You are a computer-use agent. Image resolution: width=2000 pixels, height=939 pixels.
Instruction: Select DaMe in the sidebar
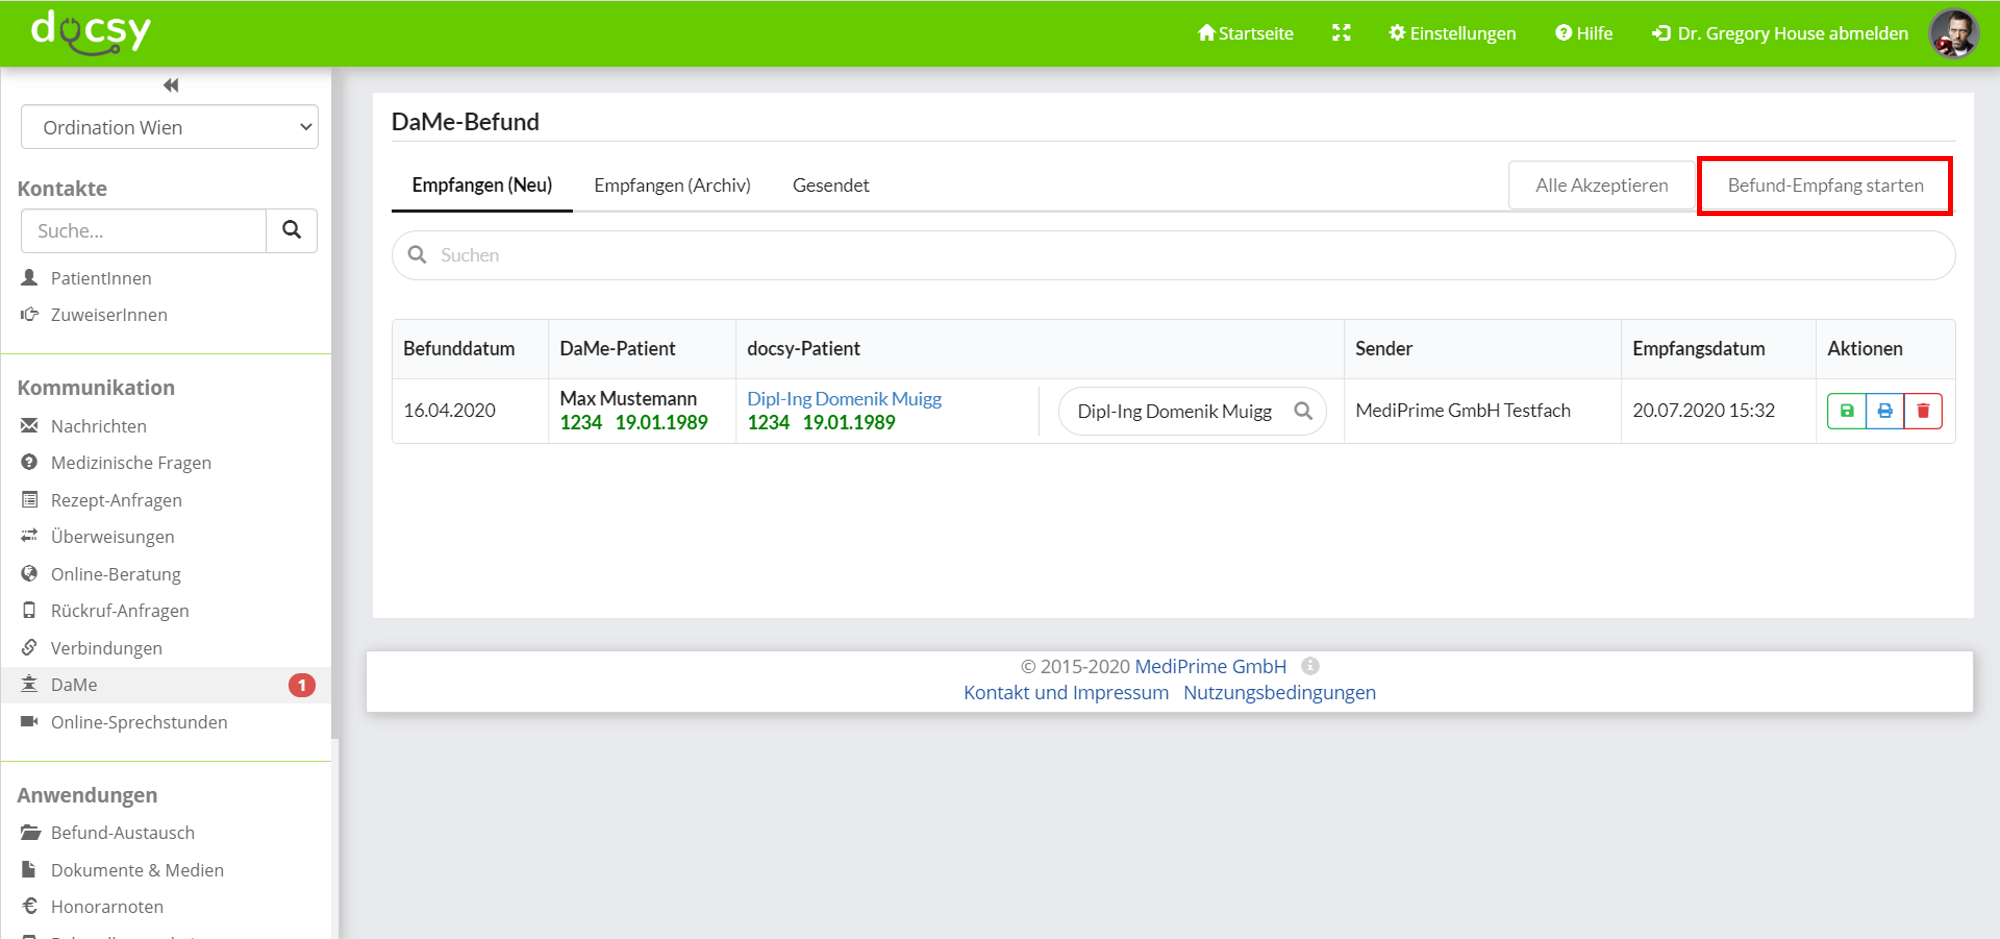click(x=166, y=685)
